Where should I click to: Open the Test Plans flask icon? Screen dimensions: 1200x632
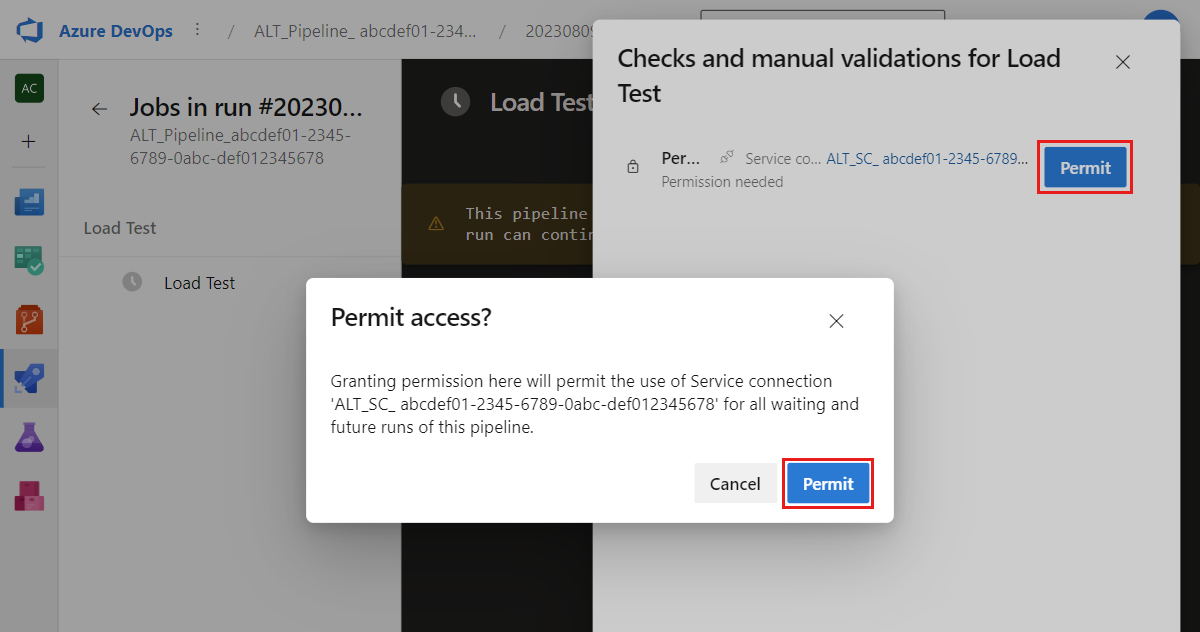29,436
